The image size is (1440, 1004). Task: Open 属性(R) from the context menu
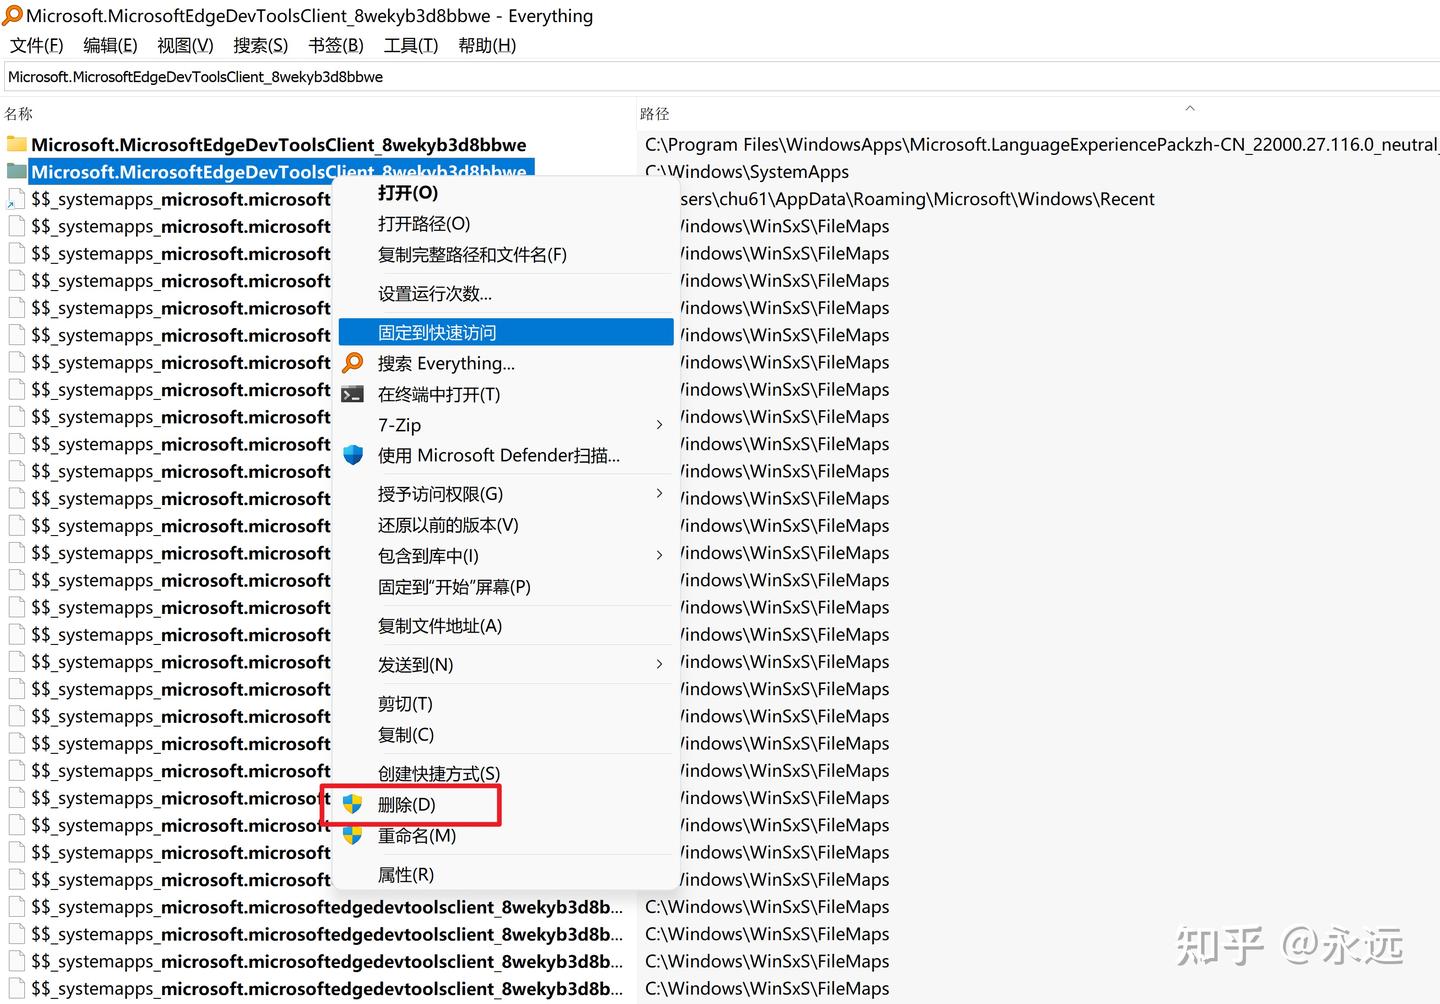tap(406, 873)
